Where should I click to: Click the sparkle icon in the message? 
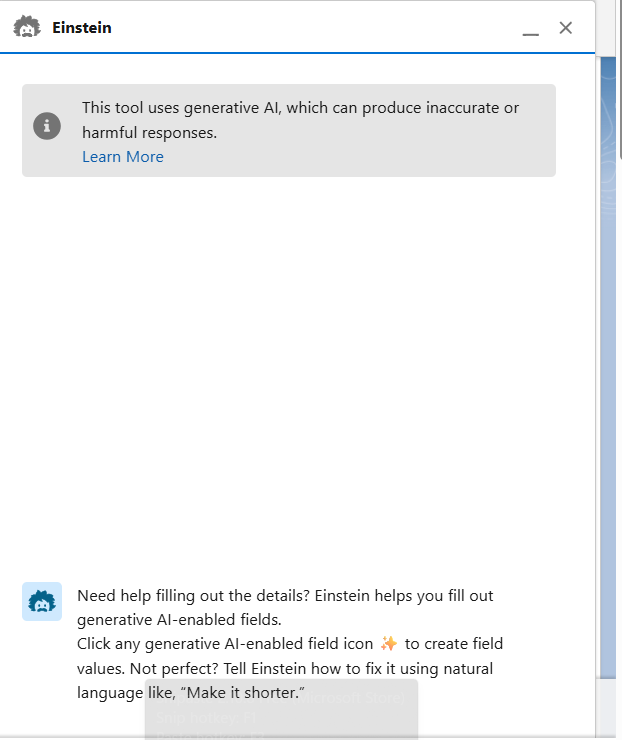(x=389, y=643)
